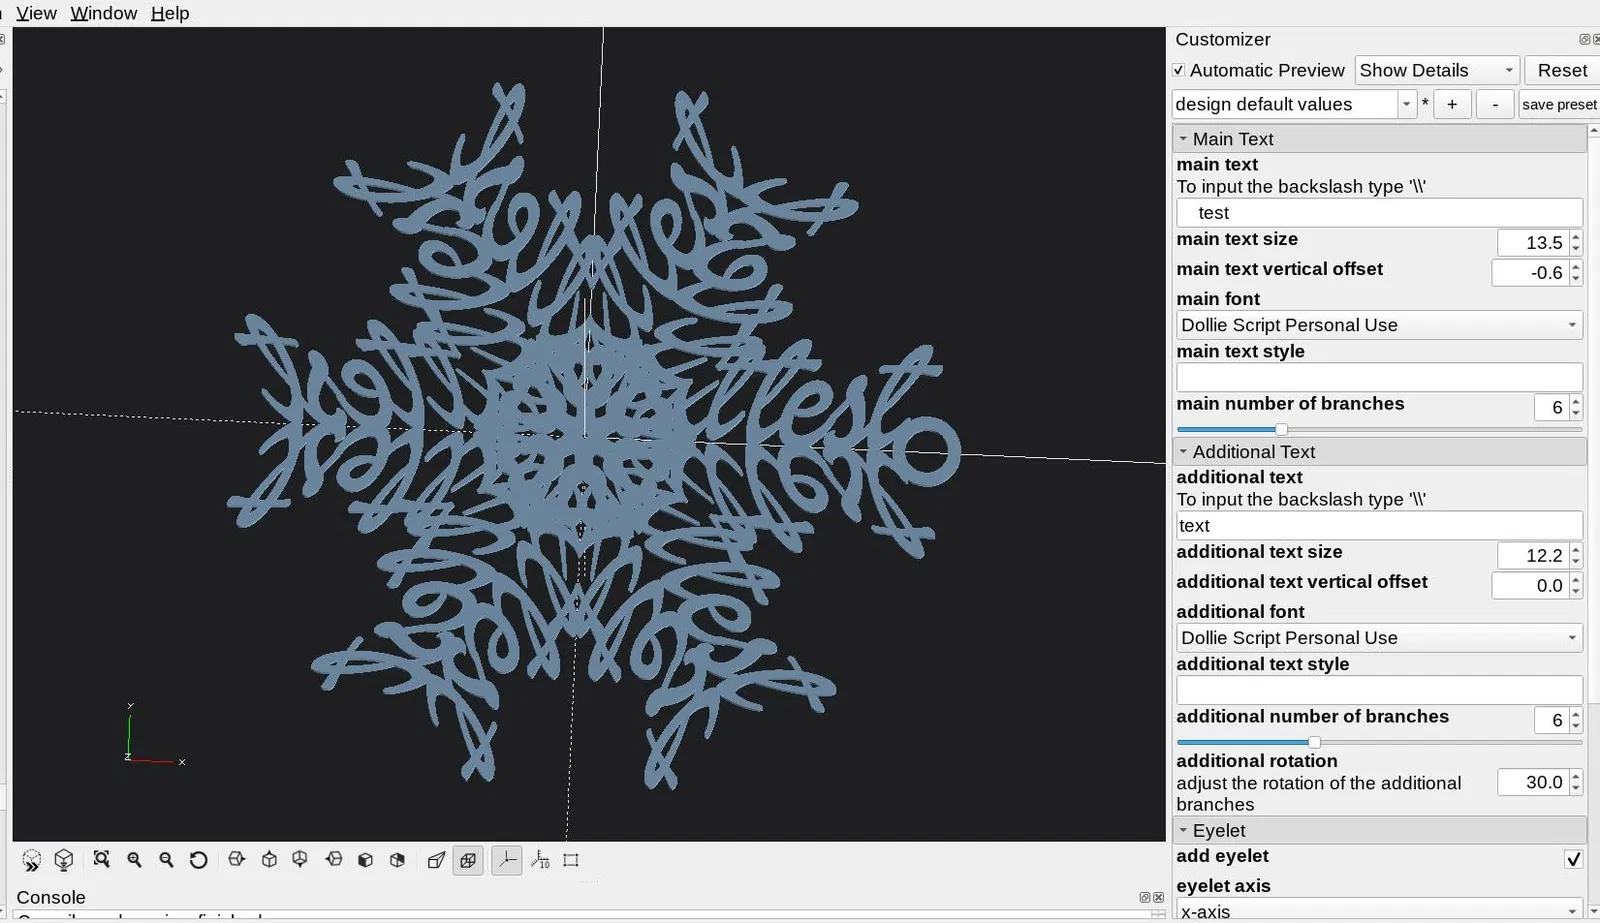Click the Preview render icon
The width and height of the screenshot is (1600, 923).
pos(32,860)
